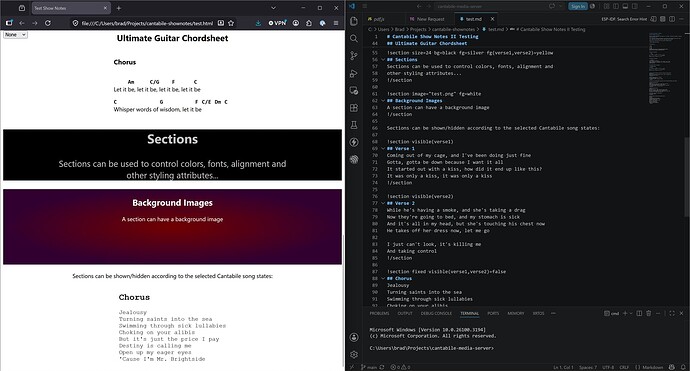690x371 pixels.
Task: Click ESP-IDF Search Error Hint
Action: [624, 19]
